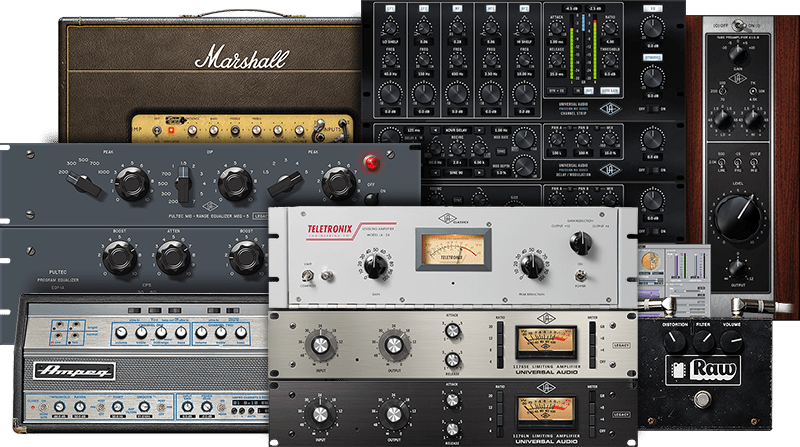Click the Peak Reduction knob on the LA-2A

click(531, 265)
